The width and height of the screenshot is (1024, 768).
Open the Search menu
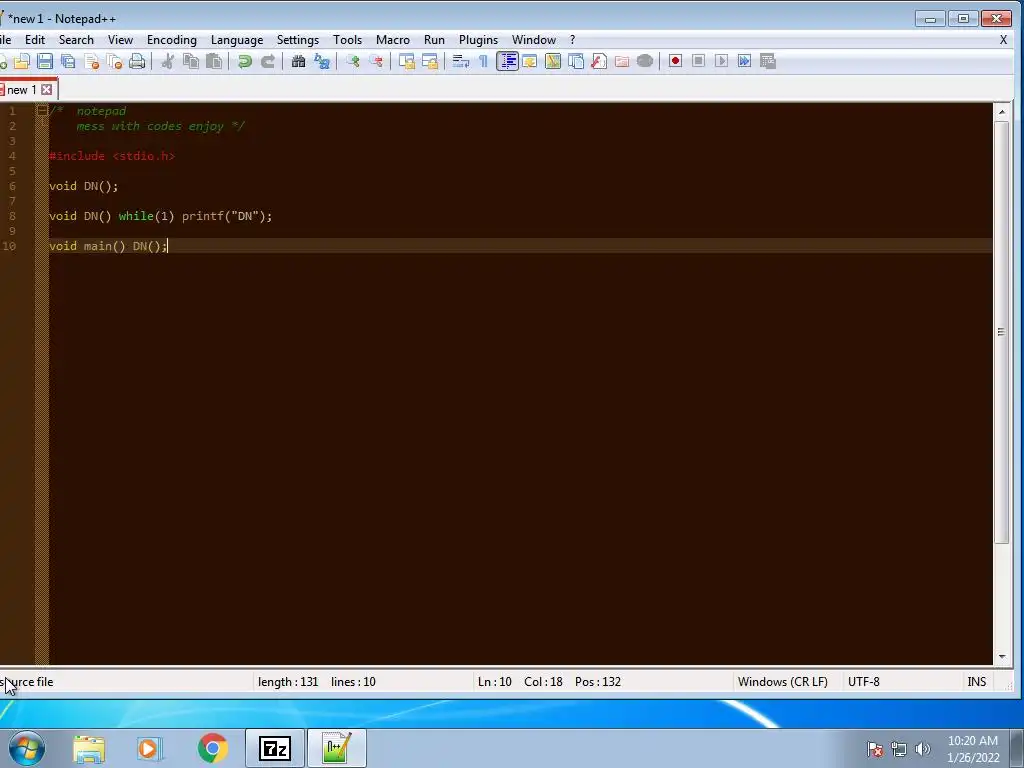pyautogui.click(x=76, y=40)
